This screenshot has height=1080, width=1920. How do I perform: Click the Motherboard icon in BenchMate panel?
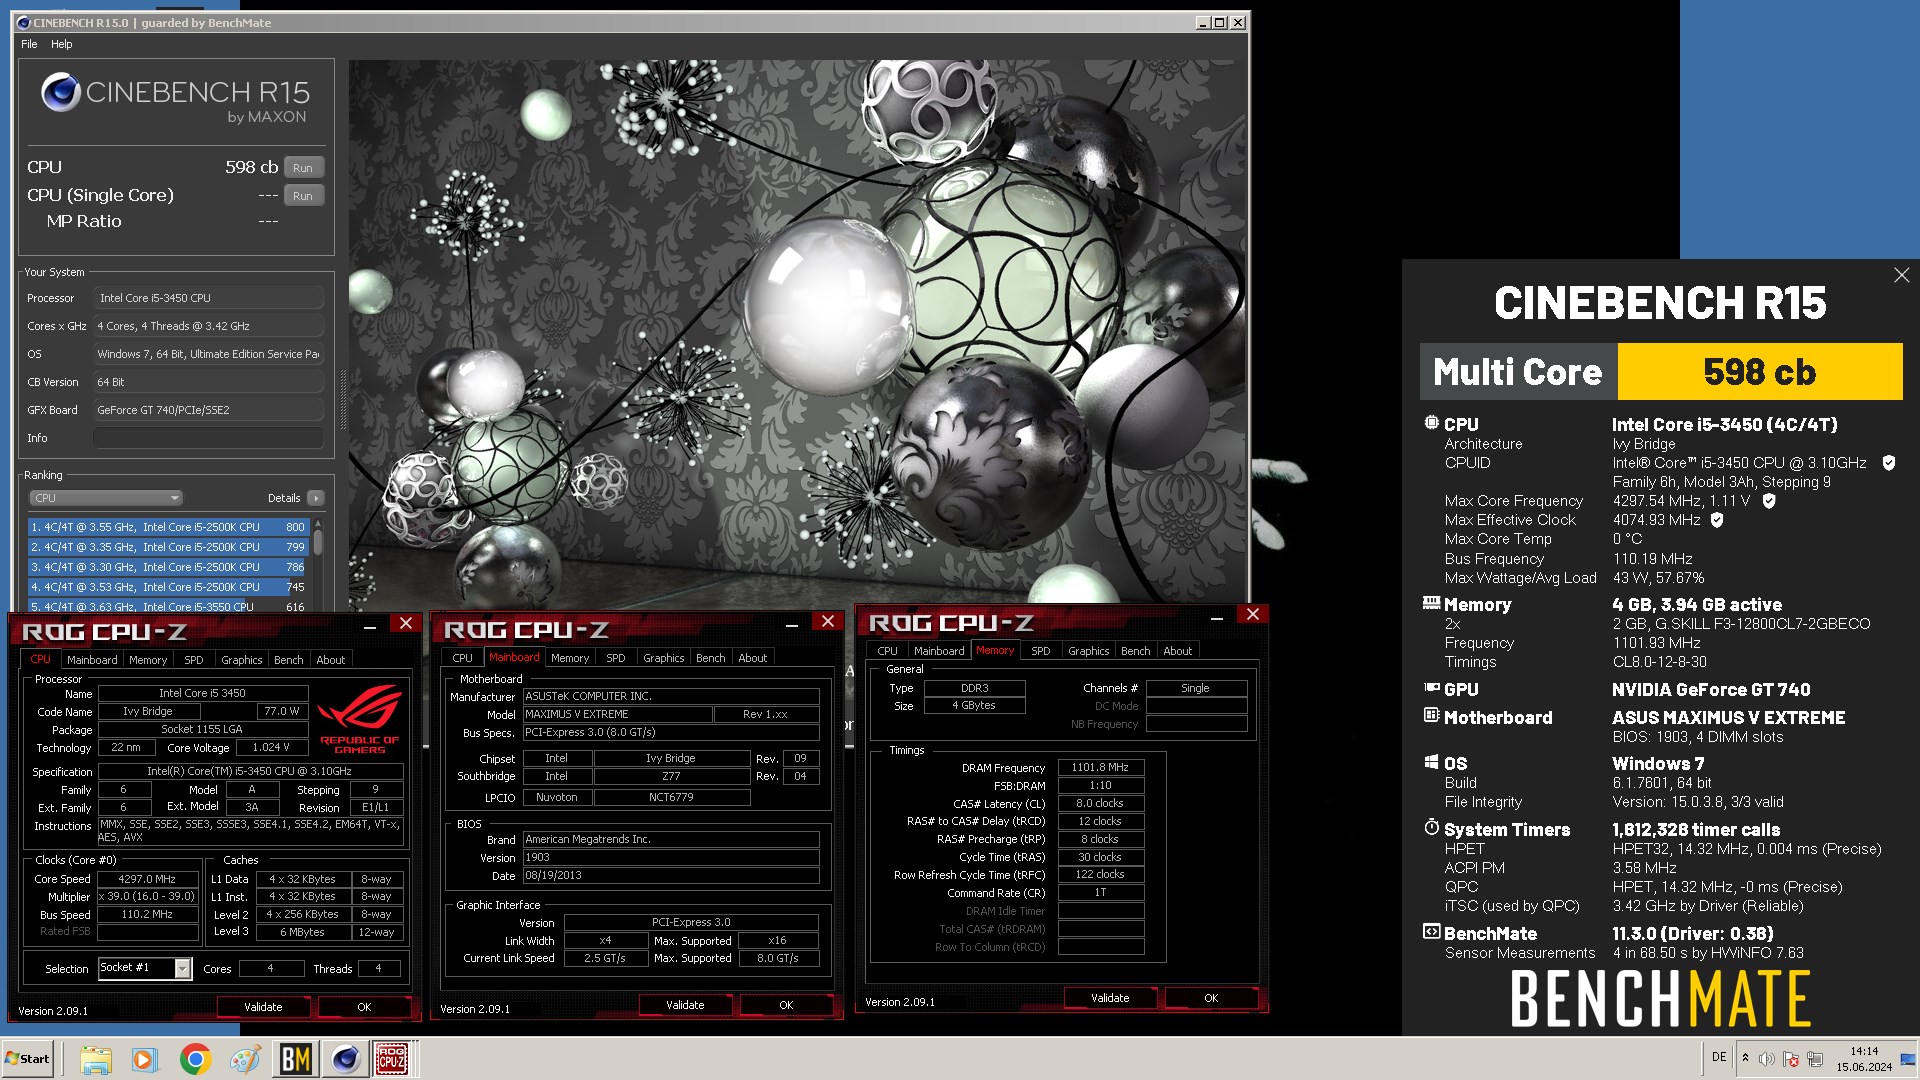click(x=1431, y=716)
